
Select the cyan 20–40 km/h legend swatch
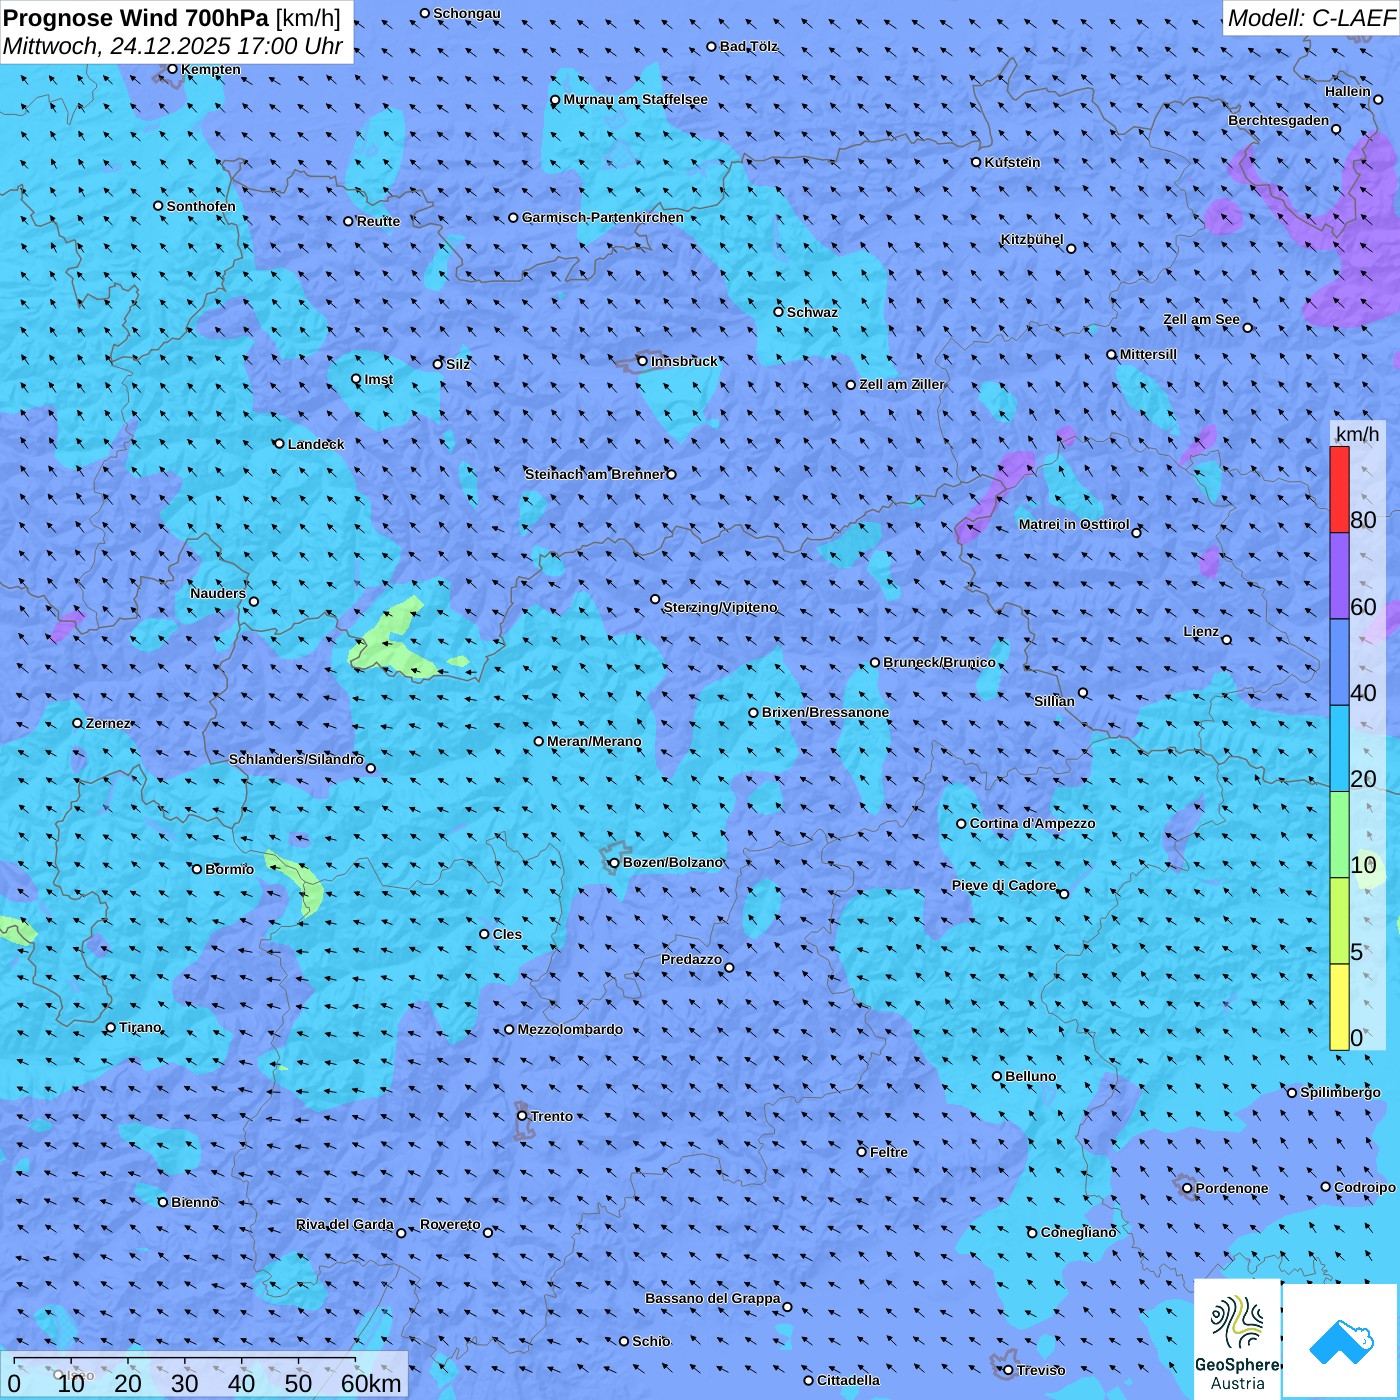coord(1339,749)
